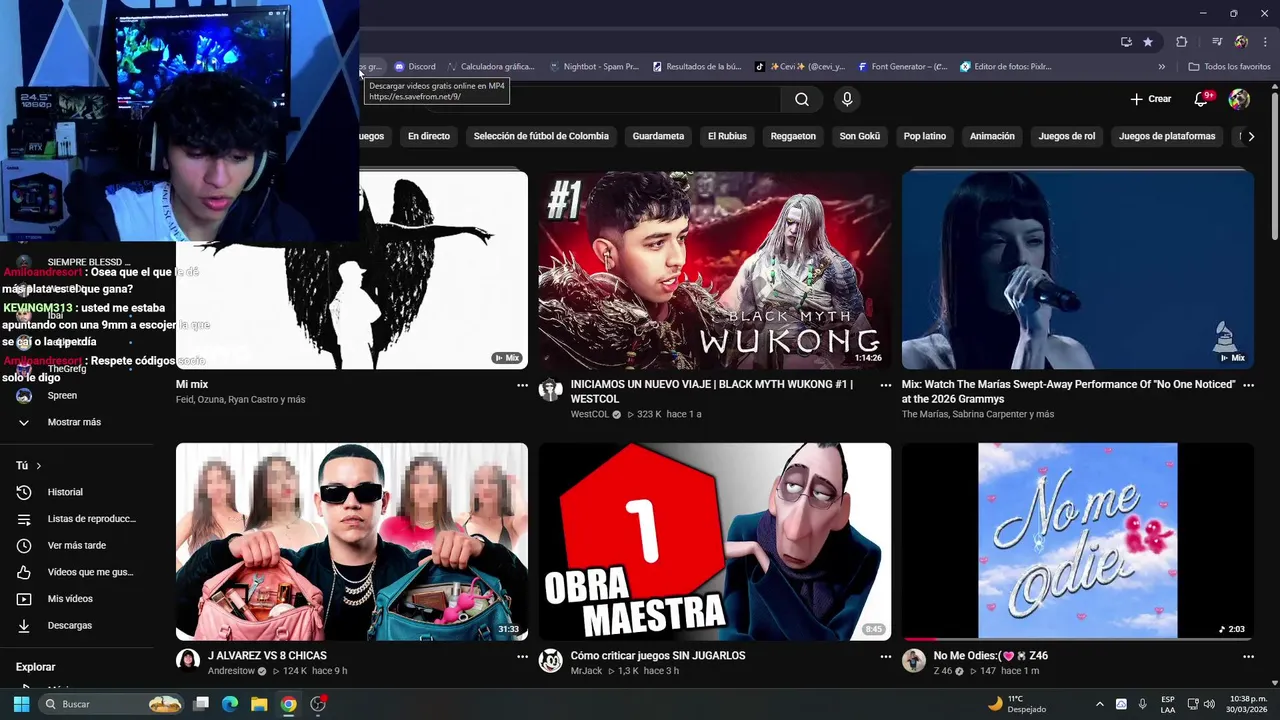Open File Explorer from taskbar

259,704
